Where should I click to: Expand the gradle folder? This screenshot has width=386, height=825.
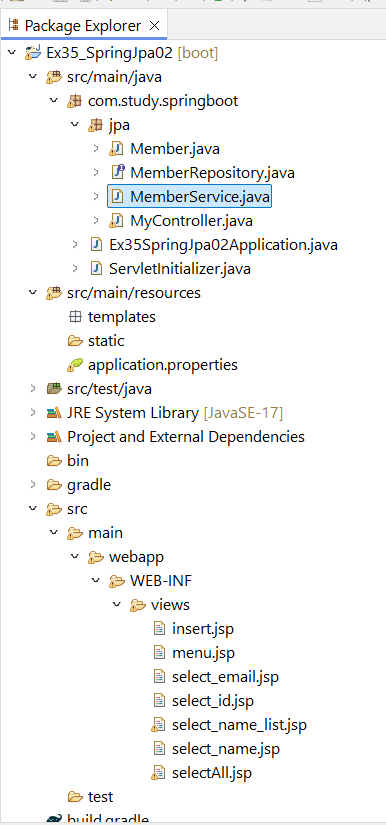(33, 484)
